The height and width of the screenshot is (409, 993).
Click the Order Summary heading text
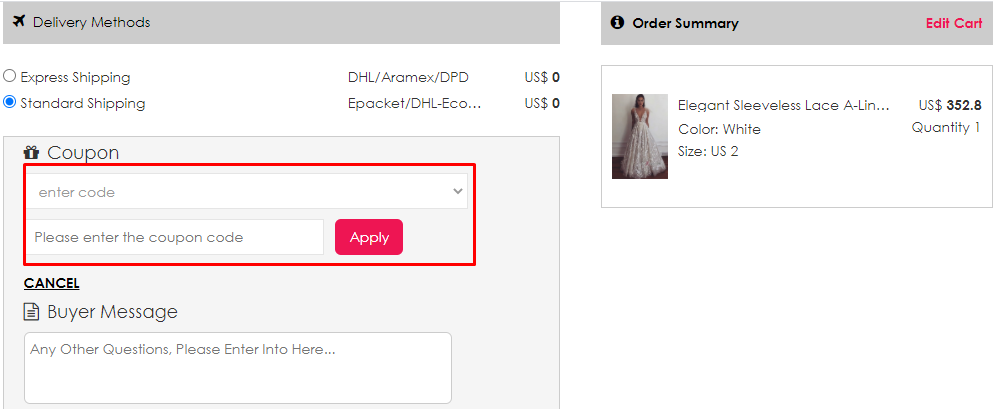click(685, 23)
